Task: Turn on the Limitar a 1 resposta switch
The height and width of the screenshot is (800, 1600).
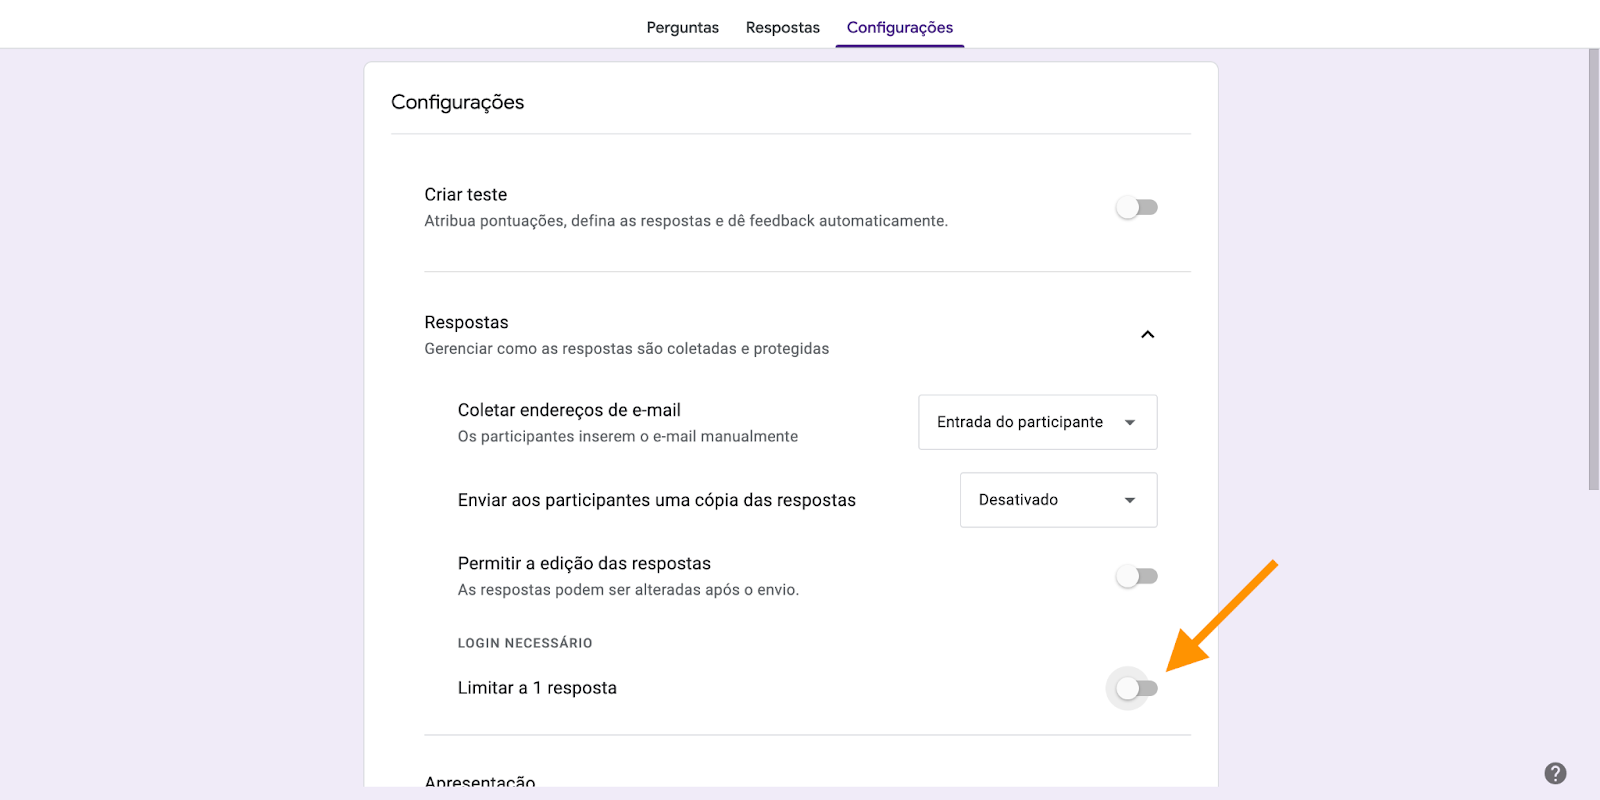Action: click(x=1136, y=688)
